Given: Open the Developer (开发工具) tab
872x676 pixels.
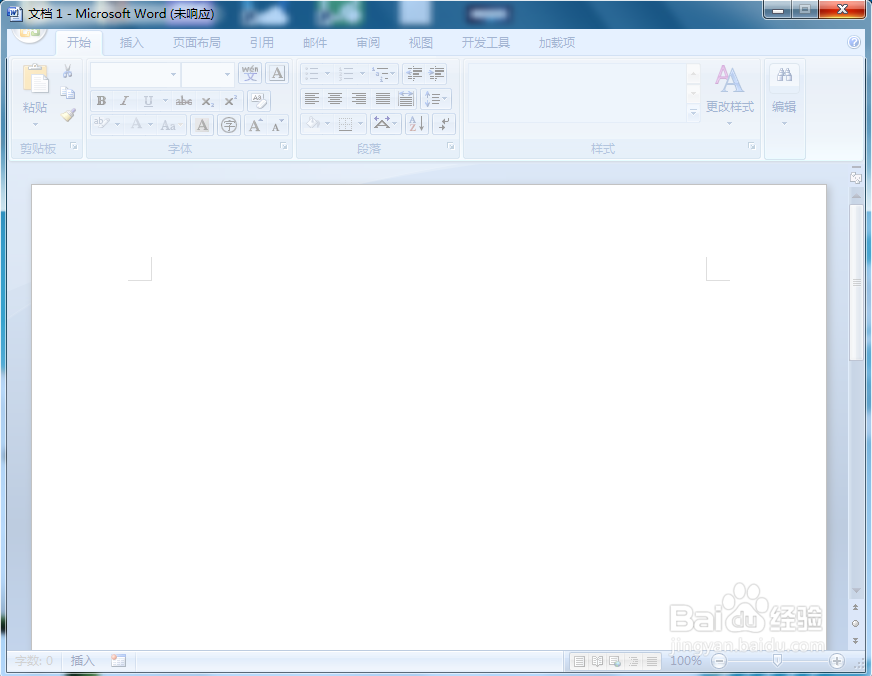Looking at the screenshot, I should (485, 42).
